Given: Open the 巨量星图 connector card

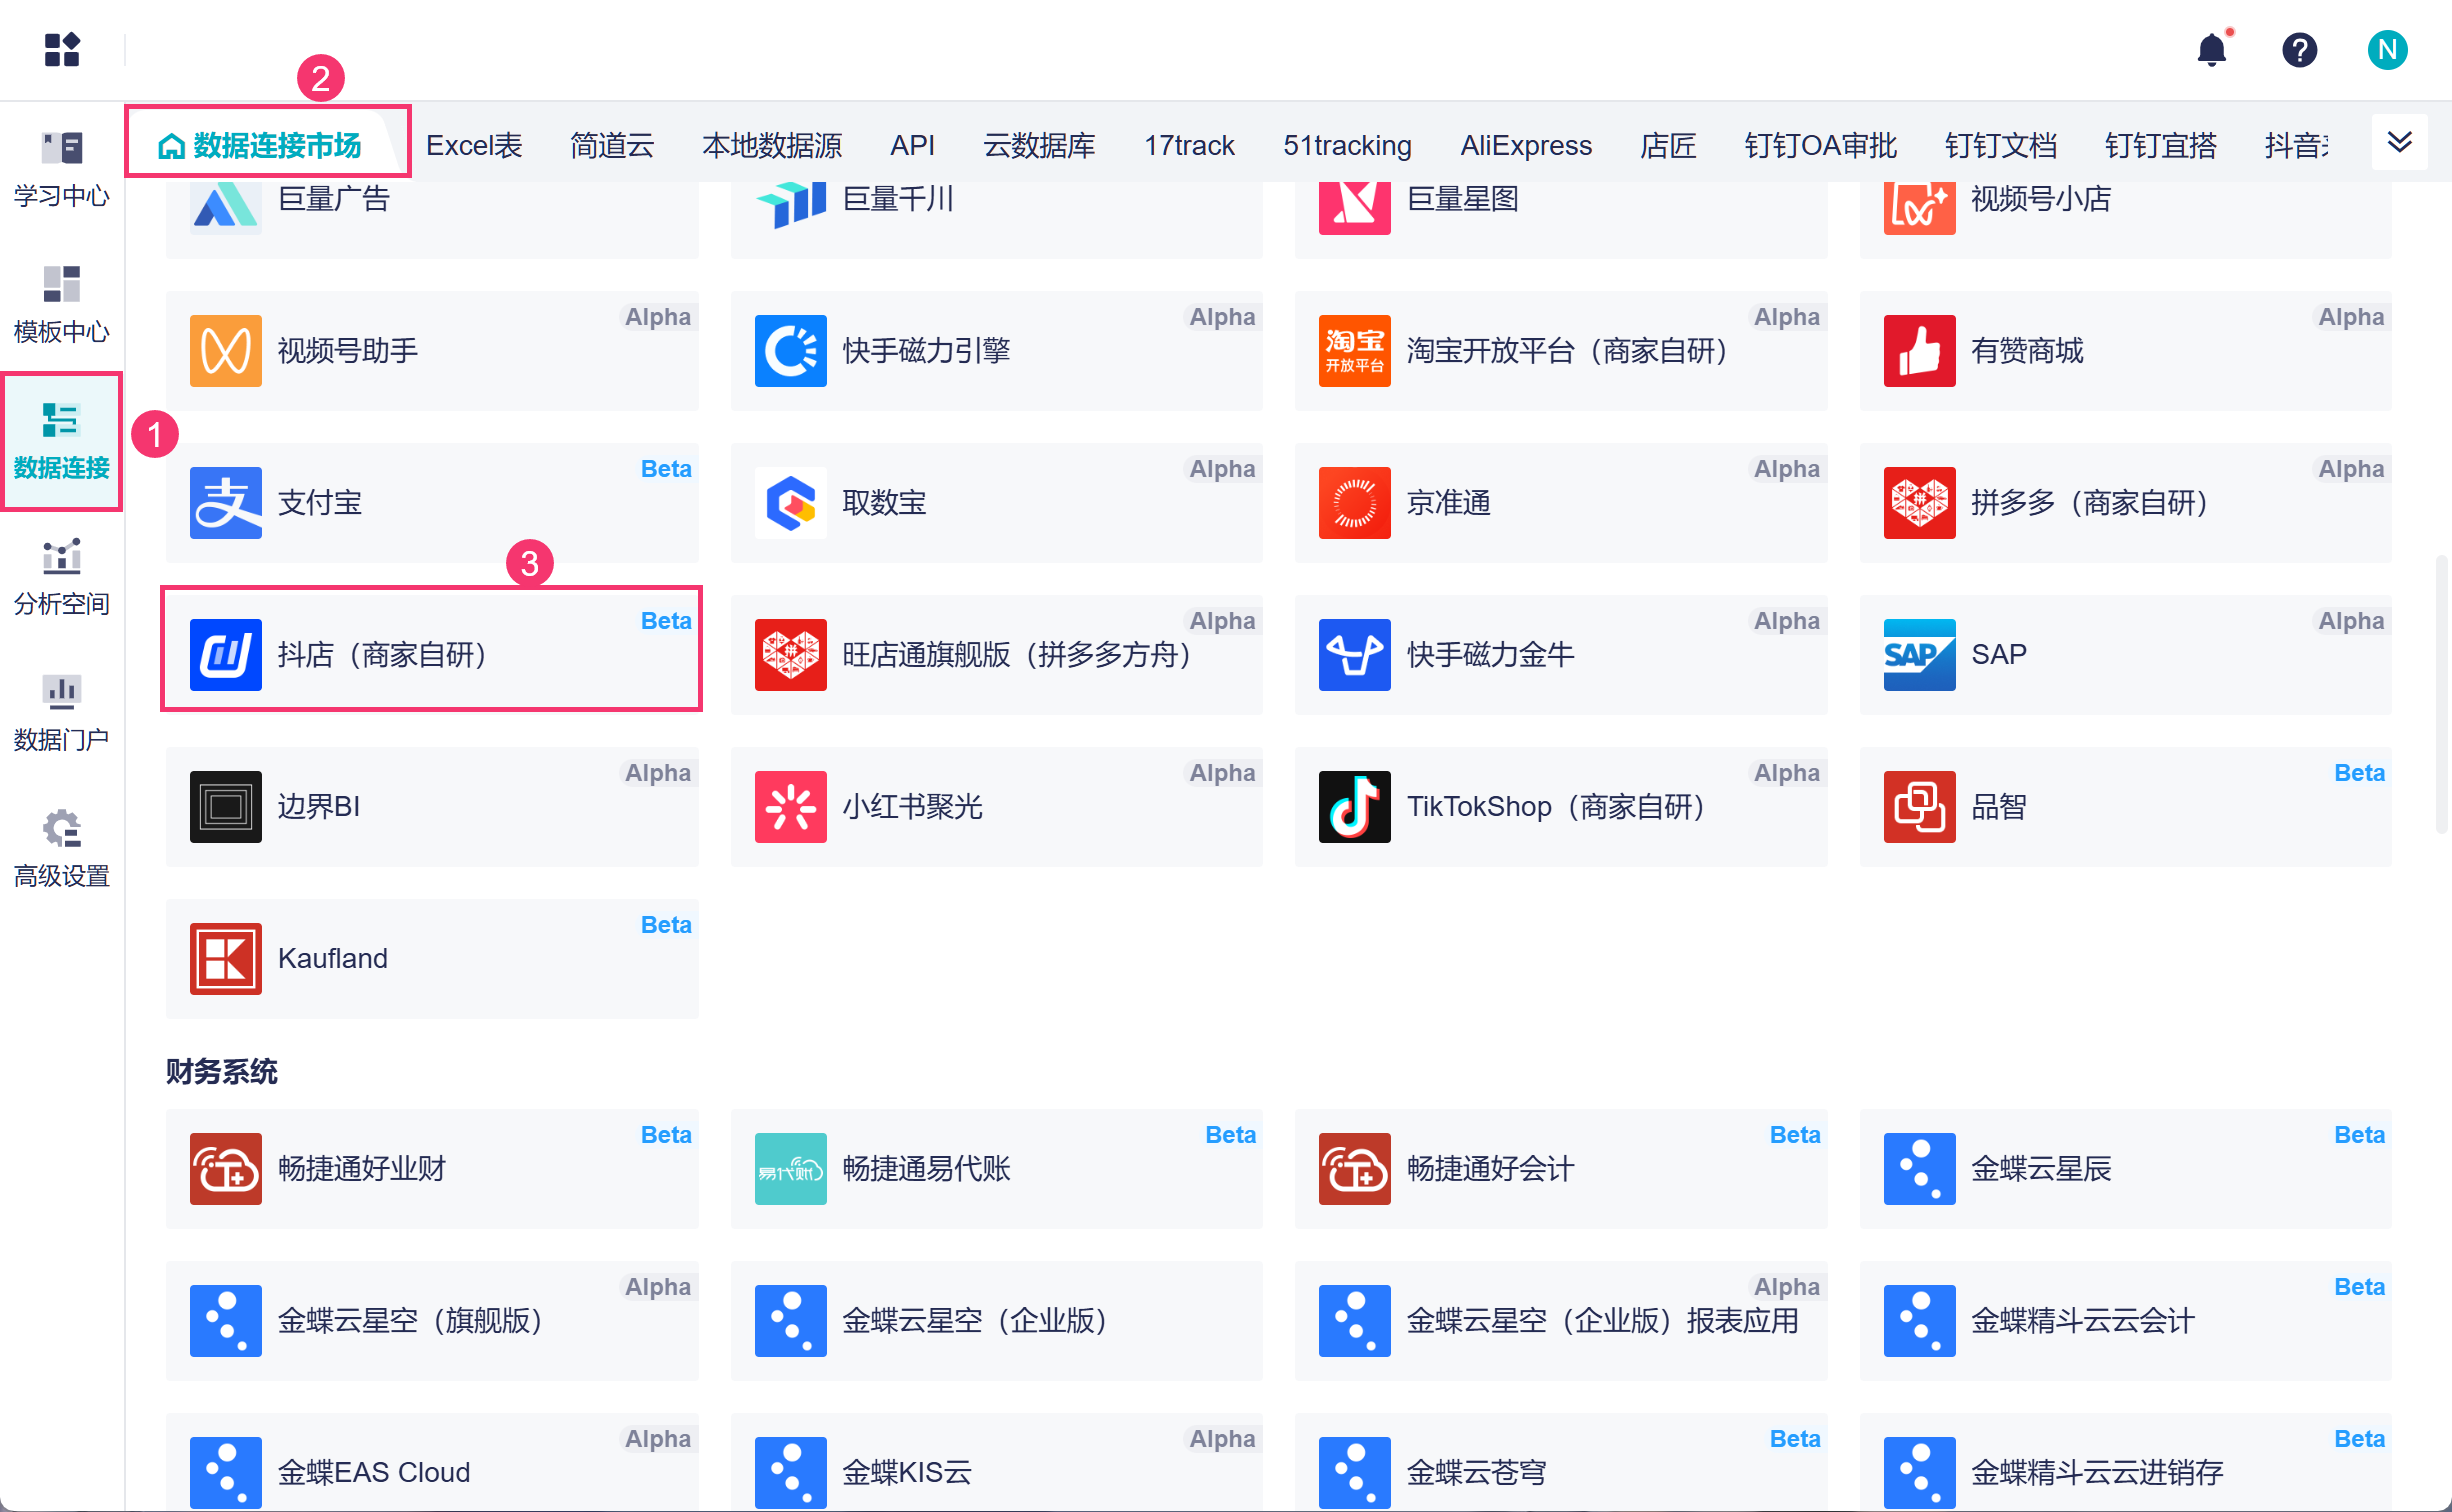Looking at the screenshot, I should tap(1561, 220).
